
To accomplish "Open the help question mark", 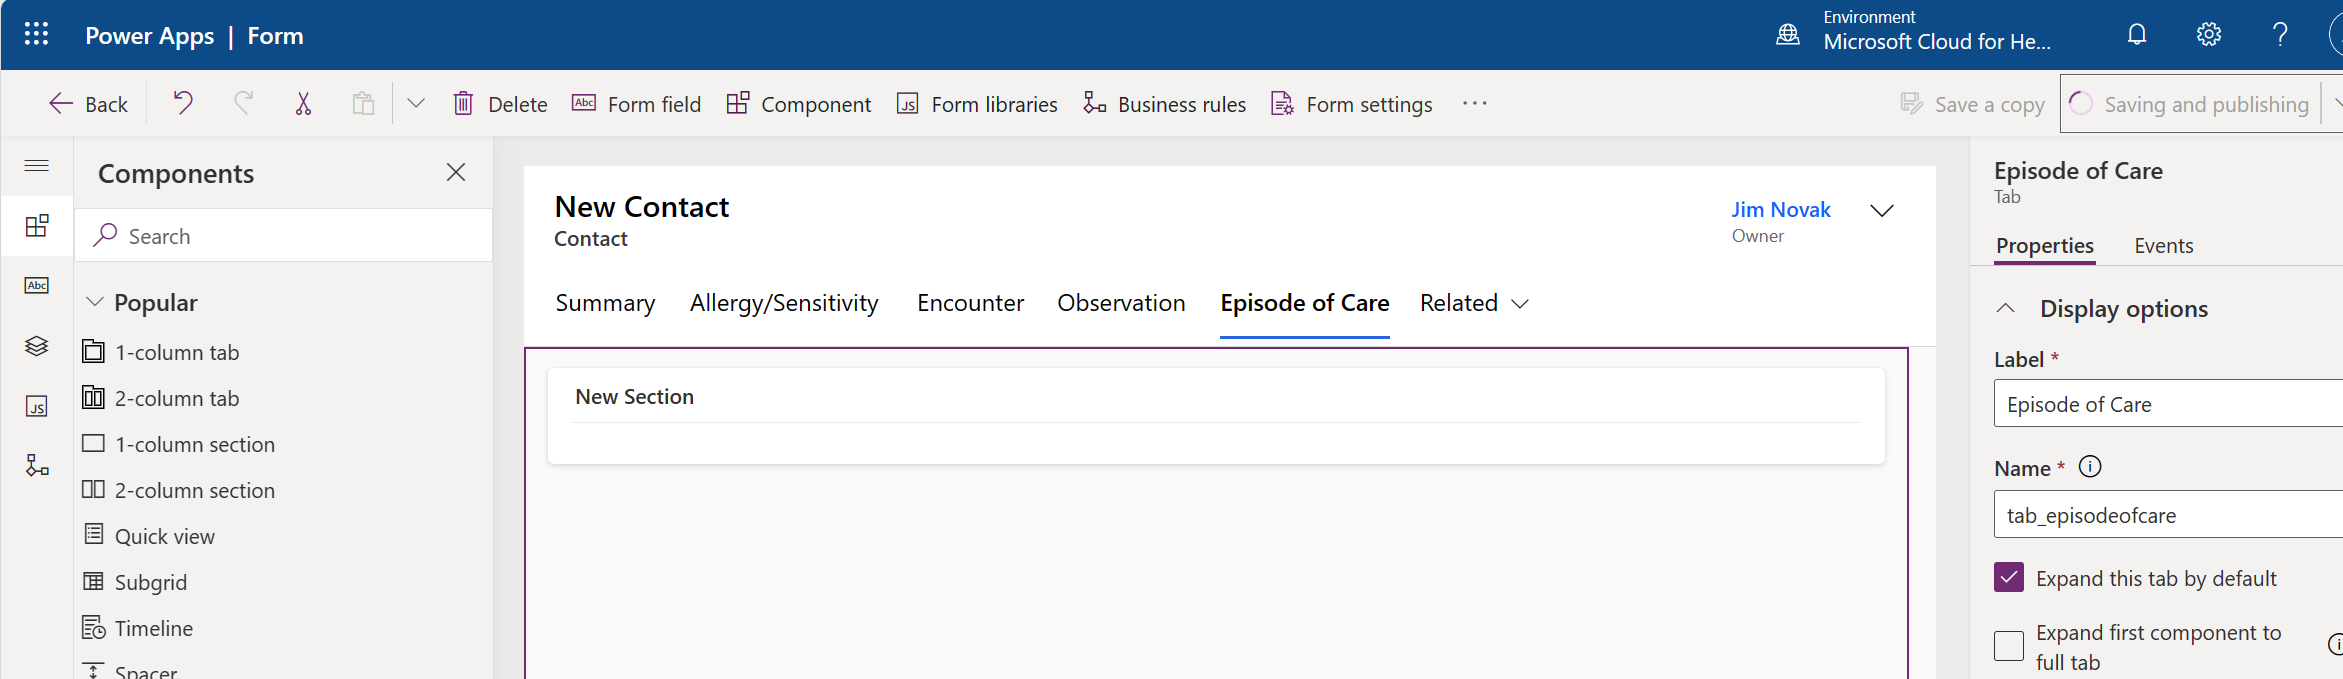I will pos(2280,35).
